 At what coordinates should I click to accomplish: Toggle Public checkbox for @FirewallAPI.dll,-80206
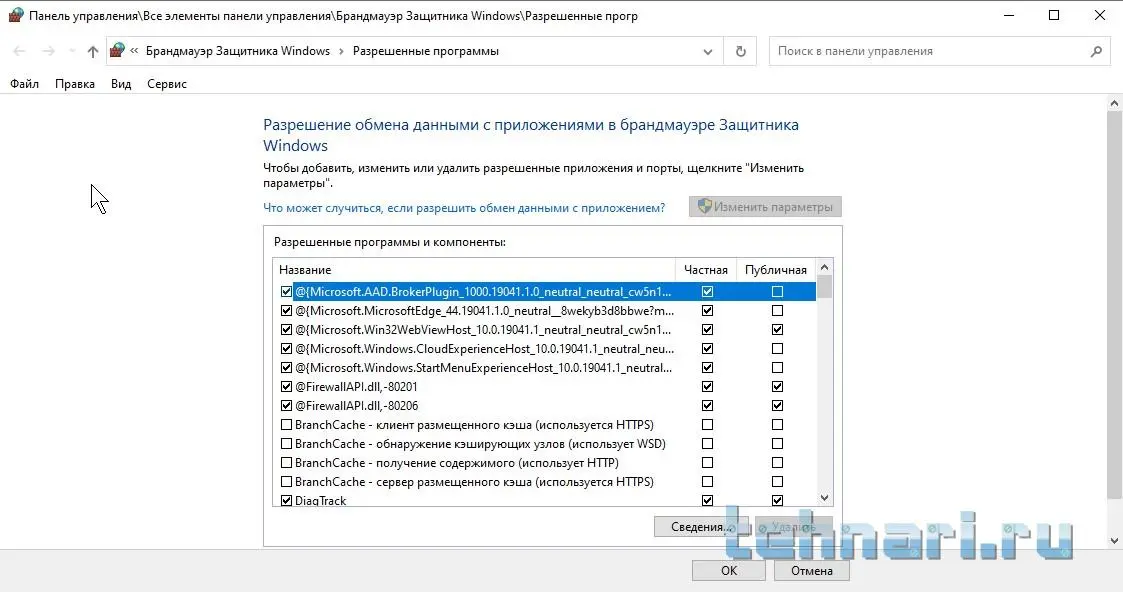click(777, 405)
